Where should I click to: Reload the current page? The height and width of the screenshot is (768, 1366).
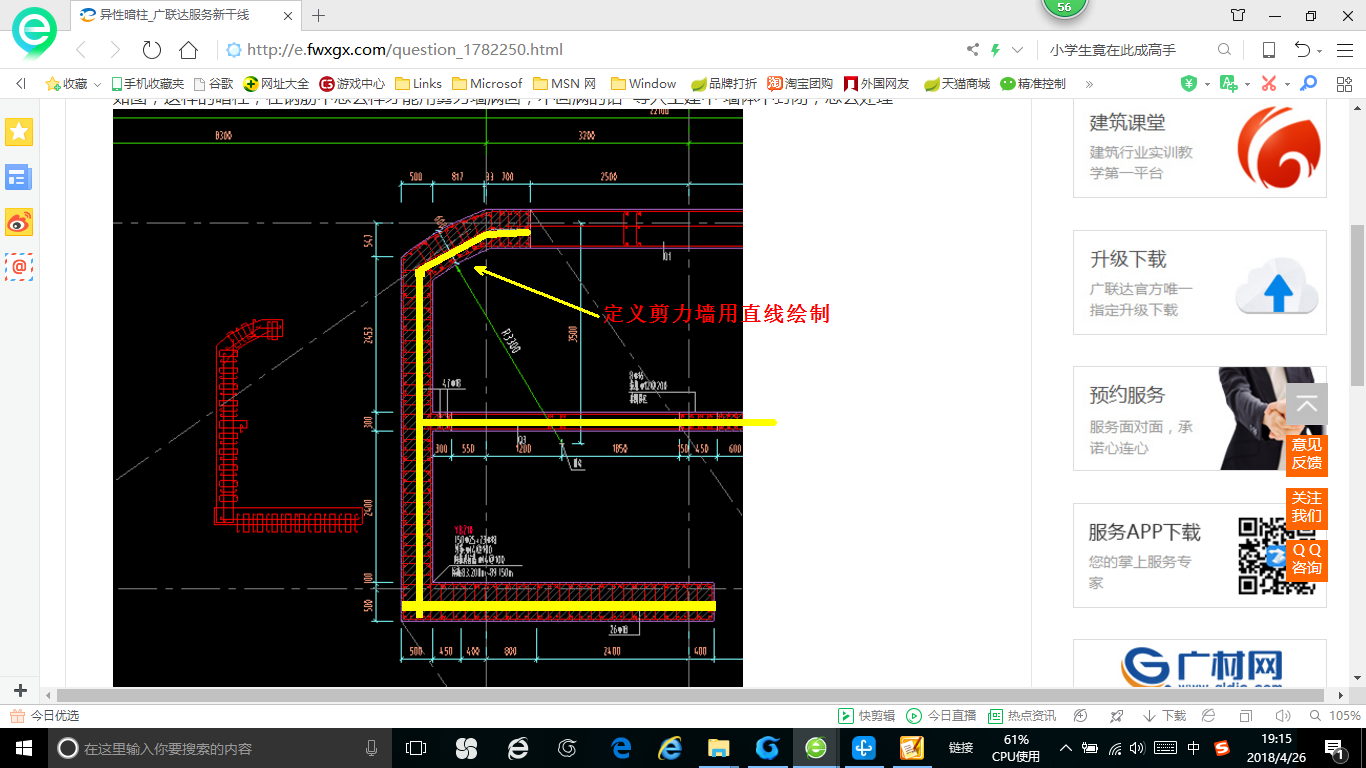point(152,50)
